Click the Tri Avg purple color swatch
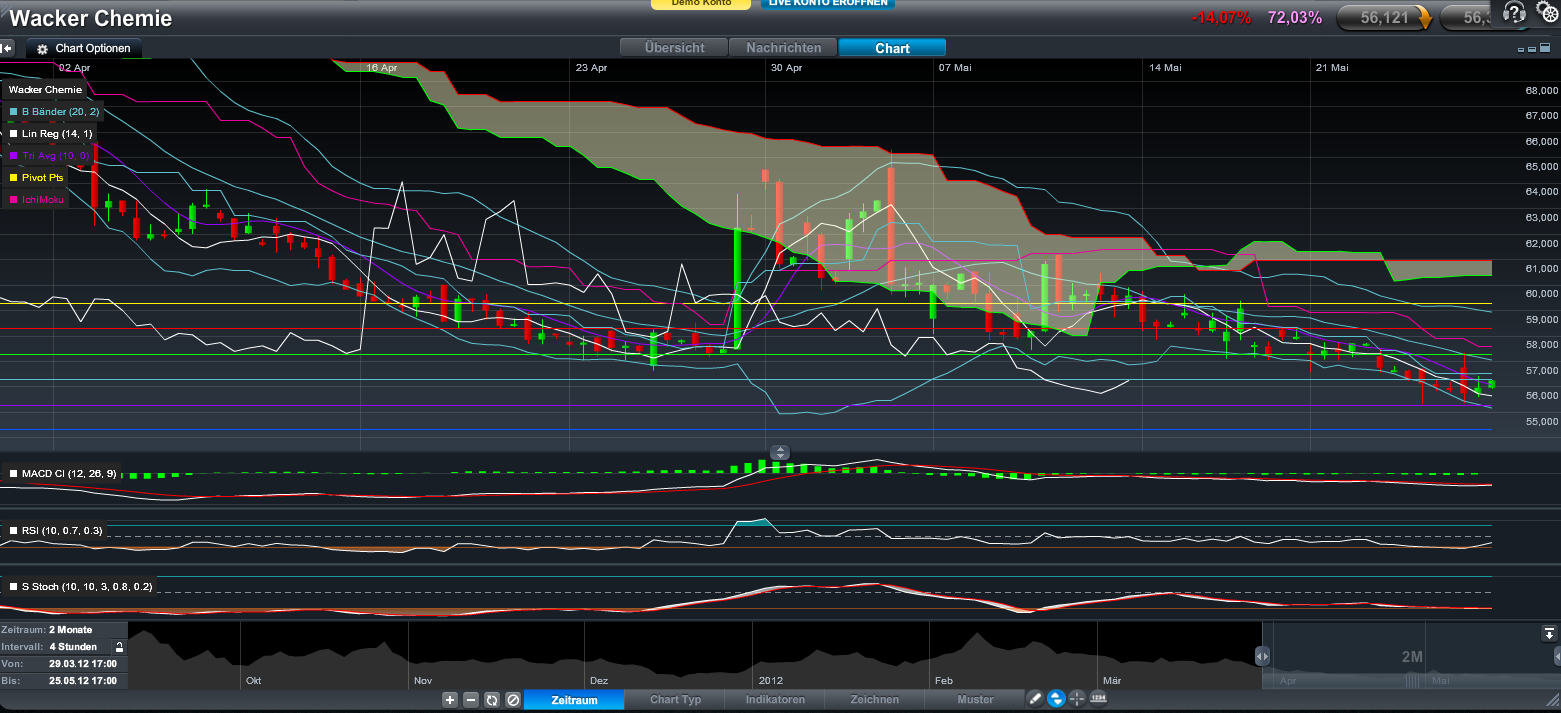The image size is (1561, 713). point(14,156)
